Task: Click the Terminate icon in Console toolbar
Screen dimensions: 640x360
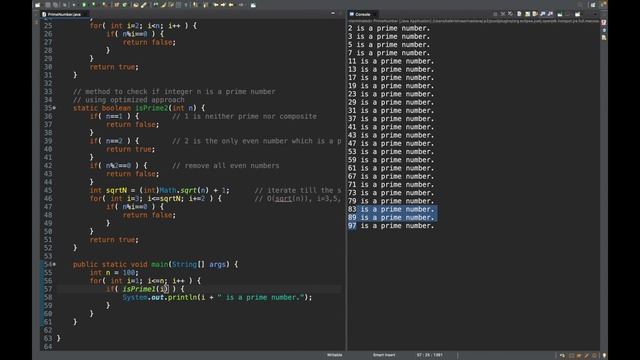Action: 495,14
